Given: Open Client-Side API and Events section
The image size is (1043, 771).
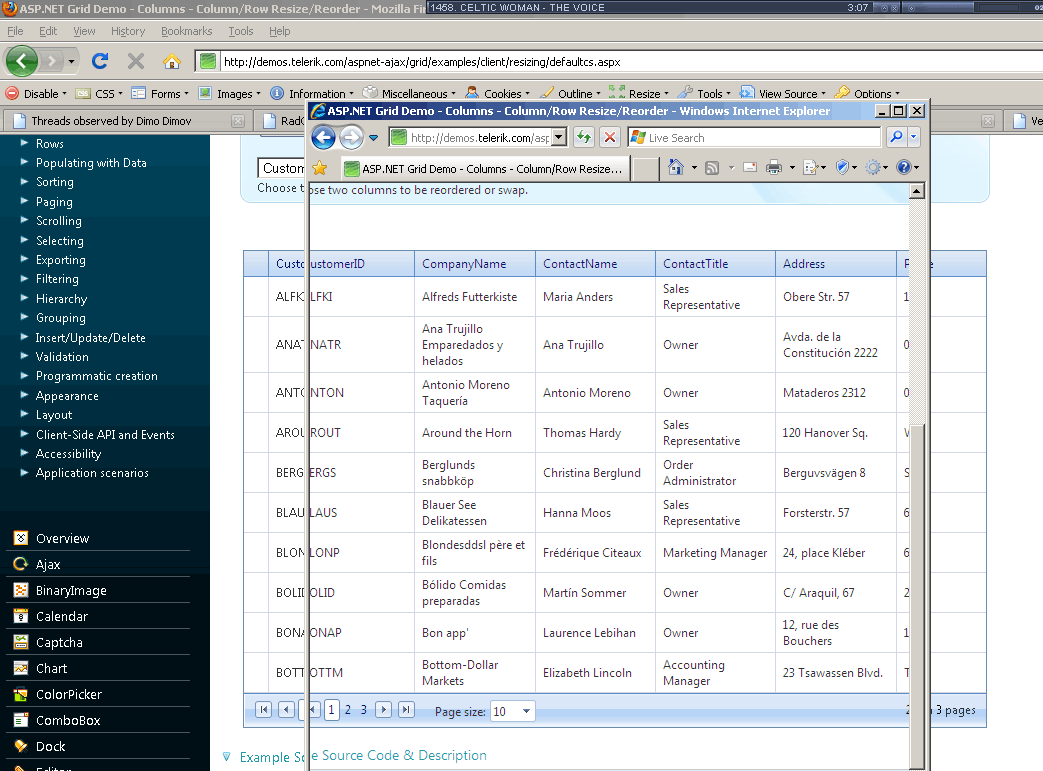Looking at the screenshot, I should coord(105,434).
